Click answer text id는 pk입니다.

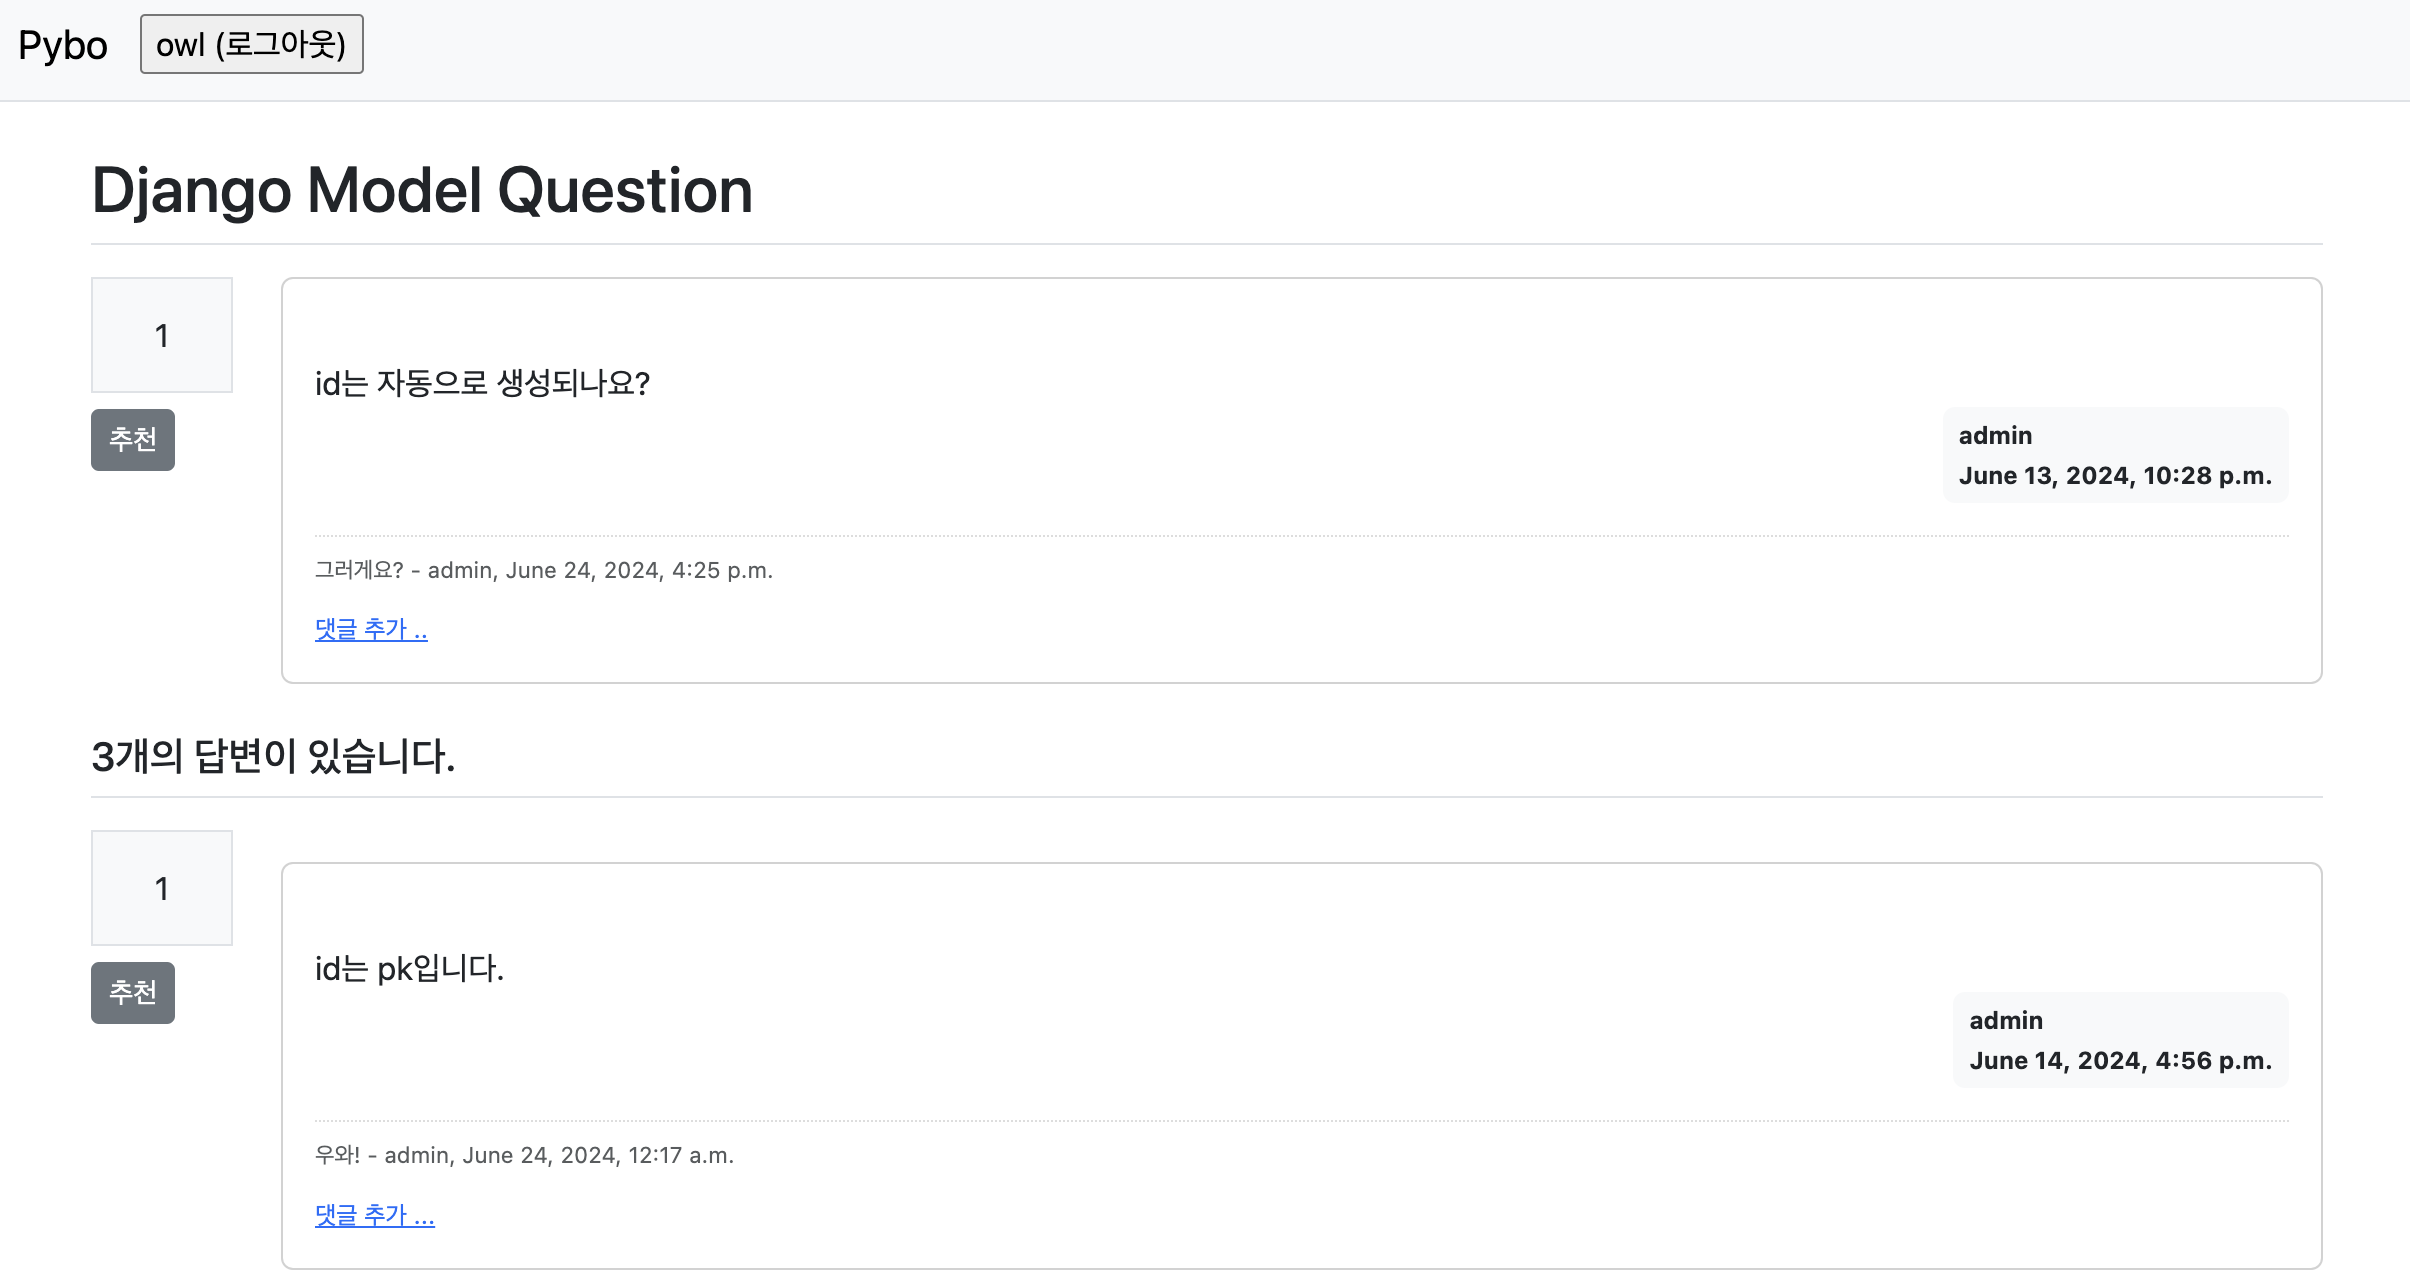pos(409,968)
